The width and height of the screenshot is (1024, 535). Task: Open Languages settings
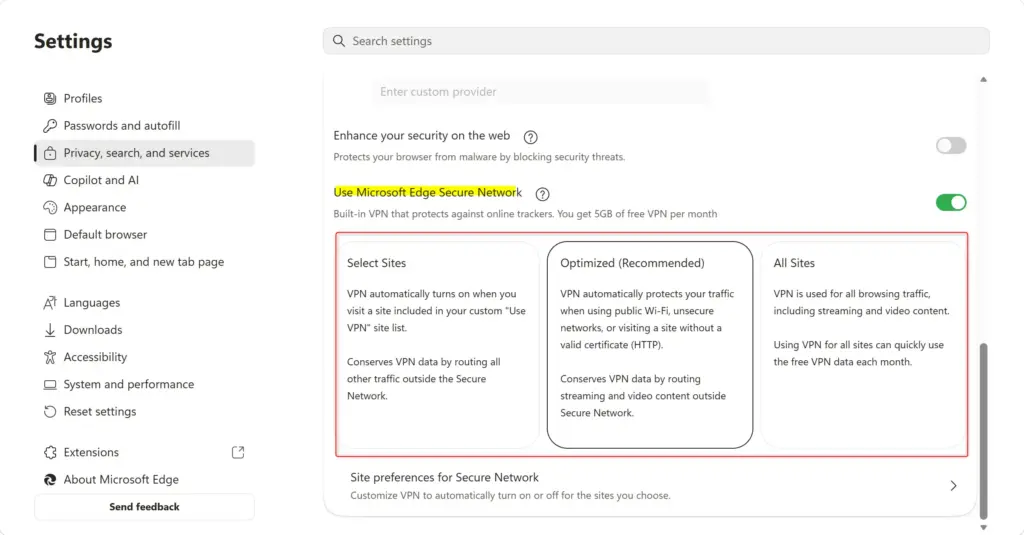click(x=144, y=302)
